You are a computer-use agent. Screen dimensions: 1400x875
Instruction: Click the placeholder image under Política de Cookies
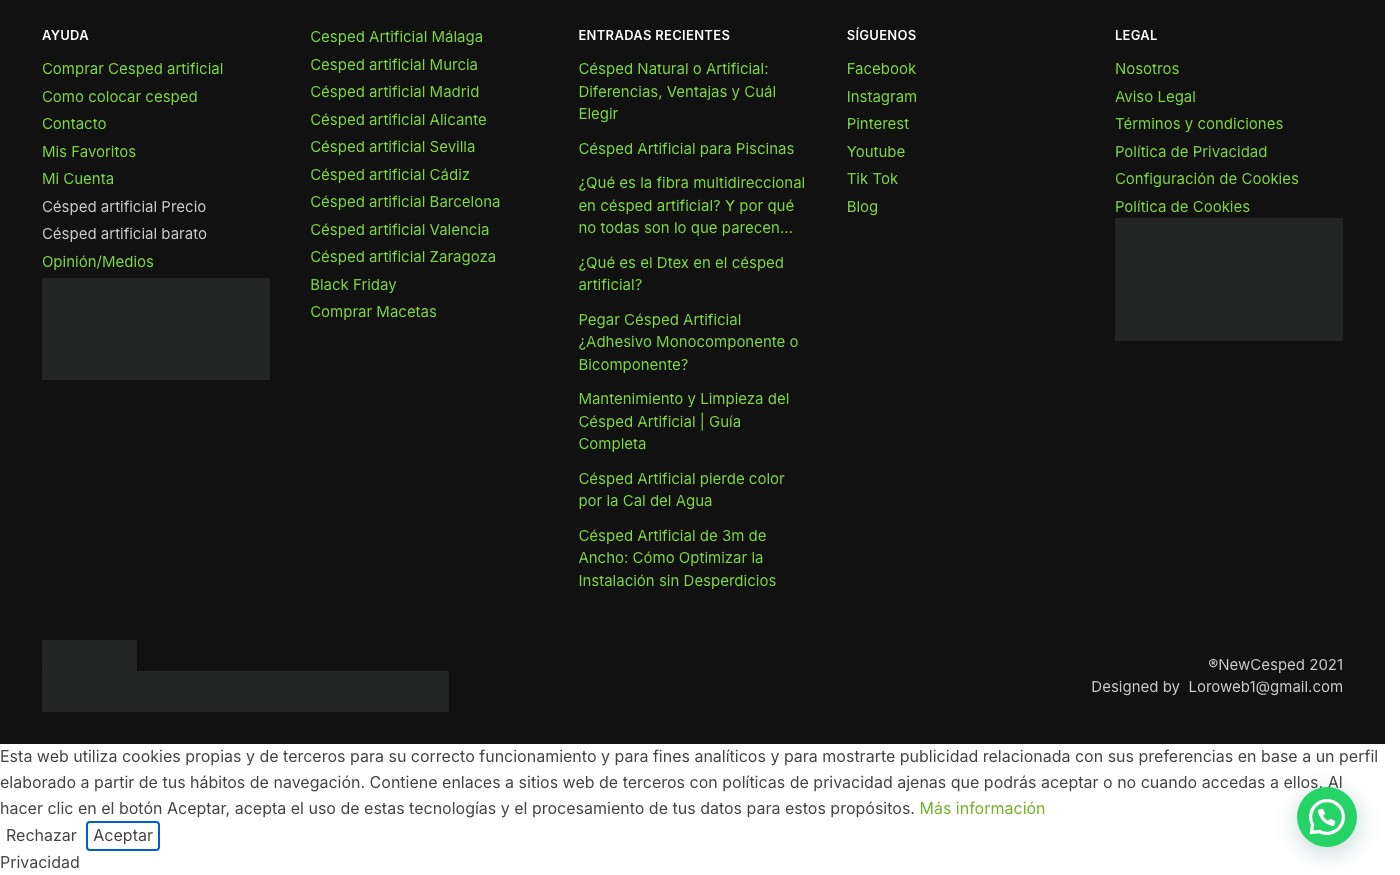coord(1228,280)
